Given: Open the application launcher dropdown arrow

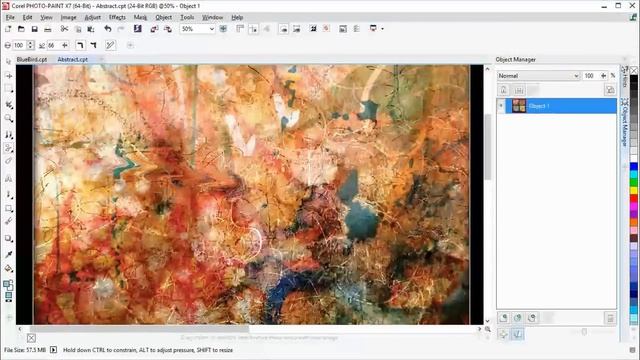Looking at the screenshot, I should click(382, 29).
